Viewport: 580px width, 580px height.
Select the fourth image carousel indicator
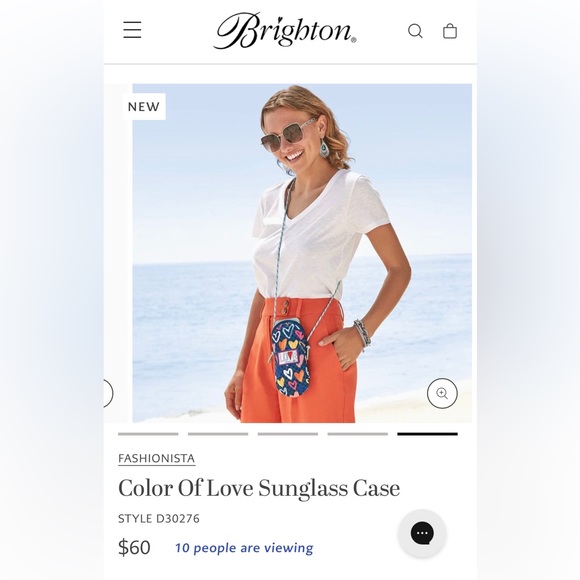coord(358,434)
